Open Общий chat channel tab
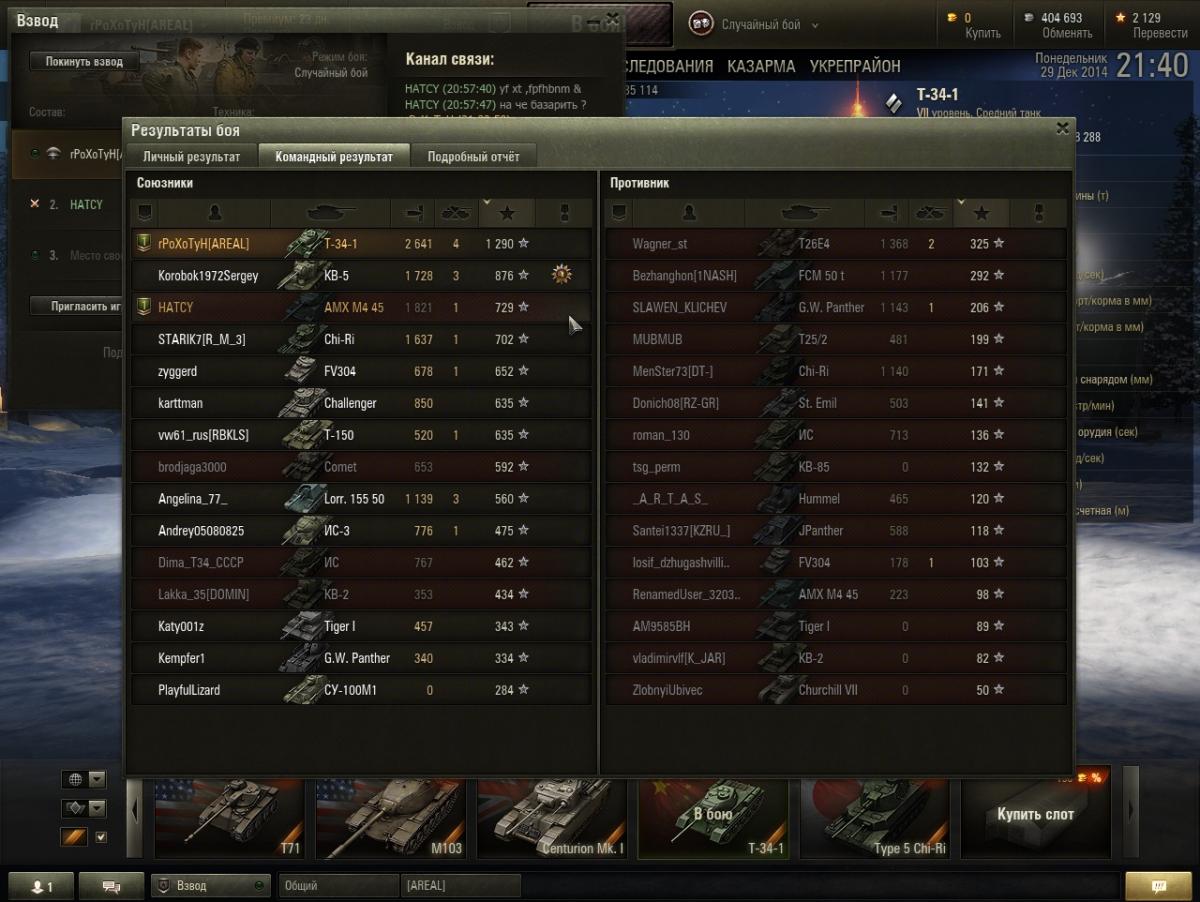The height and width of the screenshot is (902, 1200). 337,886
